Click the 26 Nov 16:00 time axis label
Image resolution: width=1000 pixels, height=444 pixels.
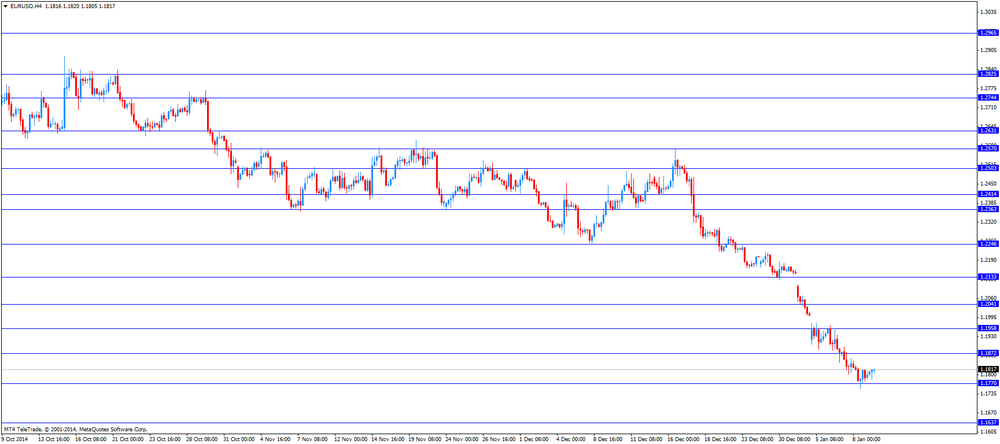[498, 440]
